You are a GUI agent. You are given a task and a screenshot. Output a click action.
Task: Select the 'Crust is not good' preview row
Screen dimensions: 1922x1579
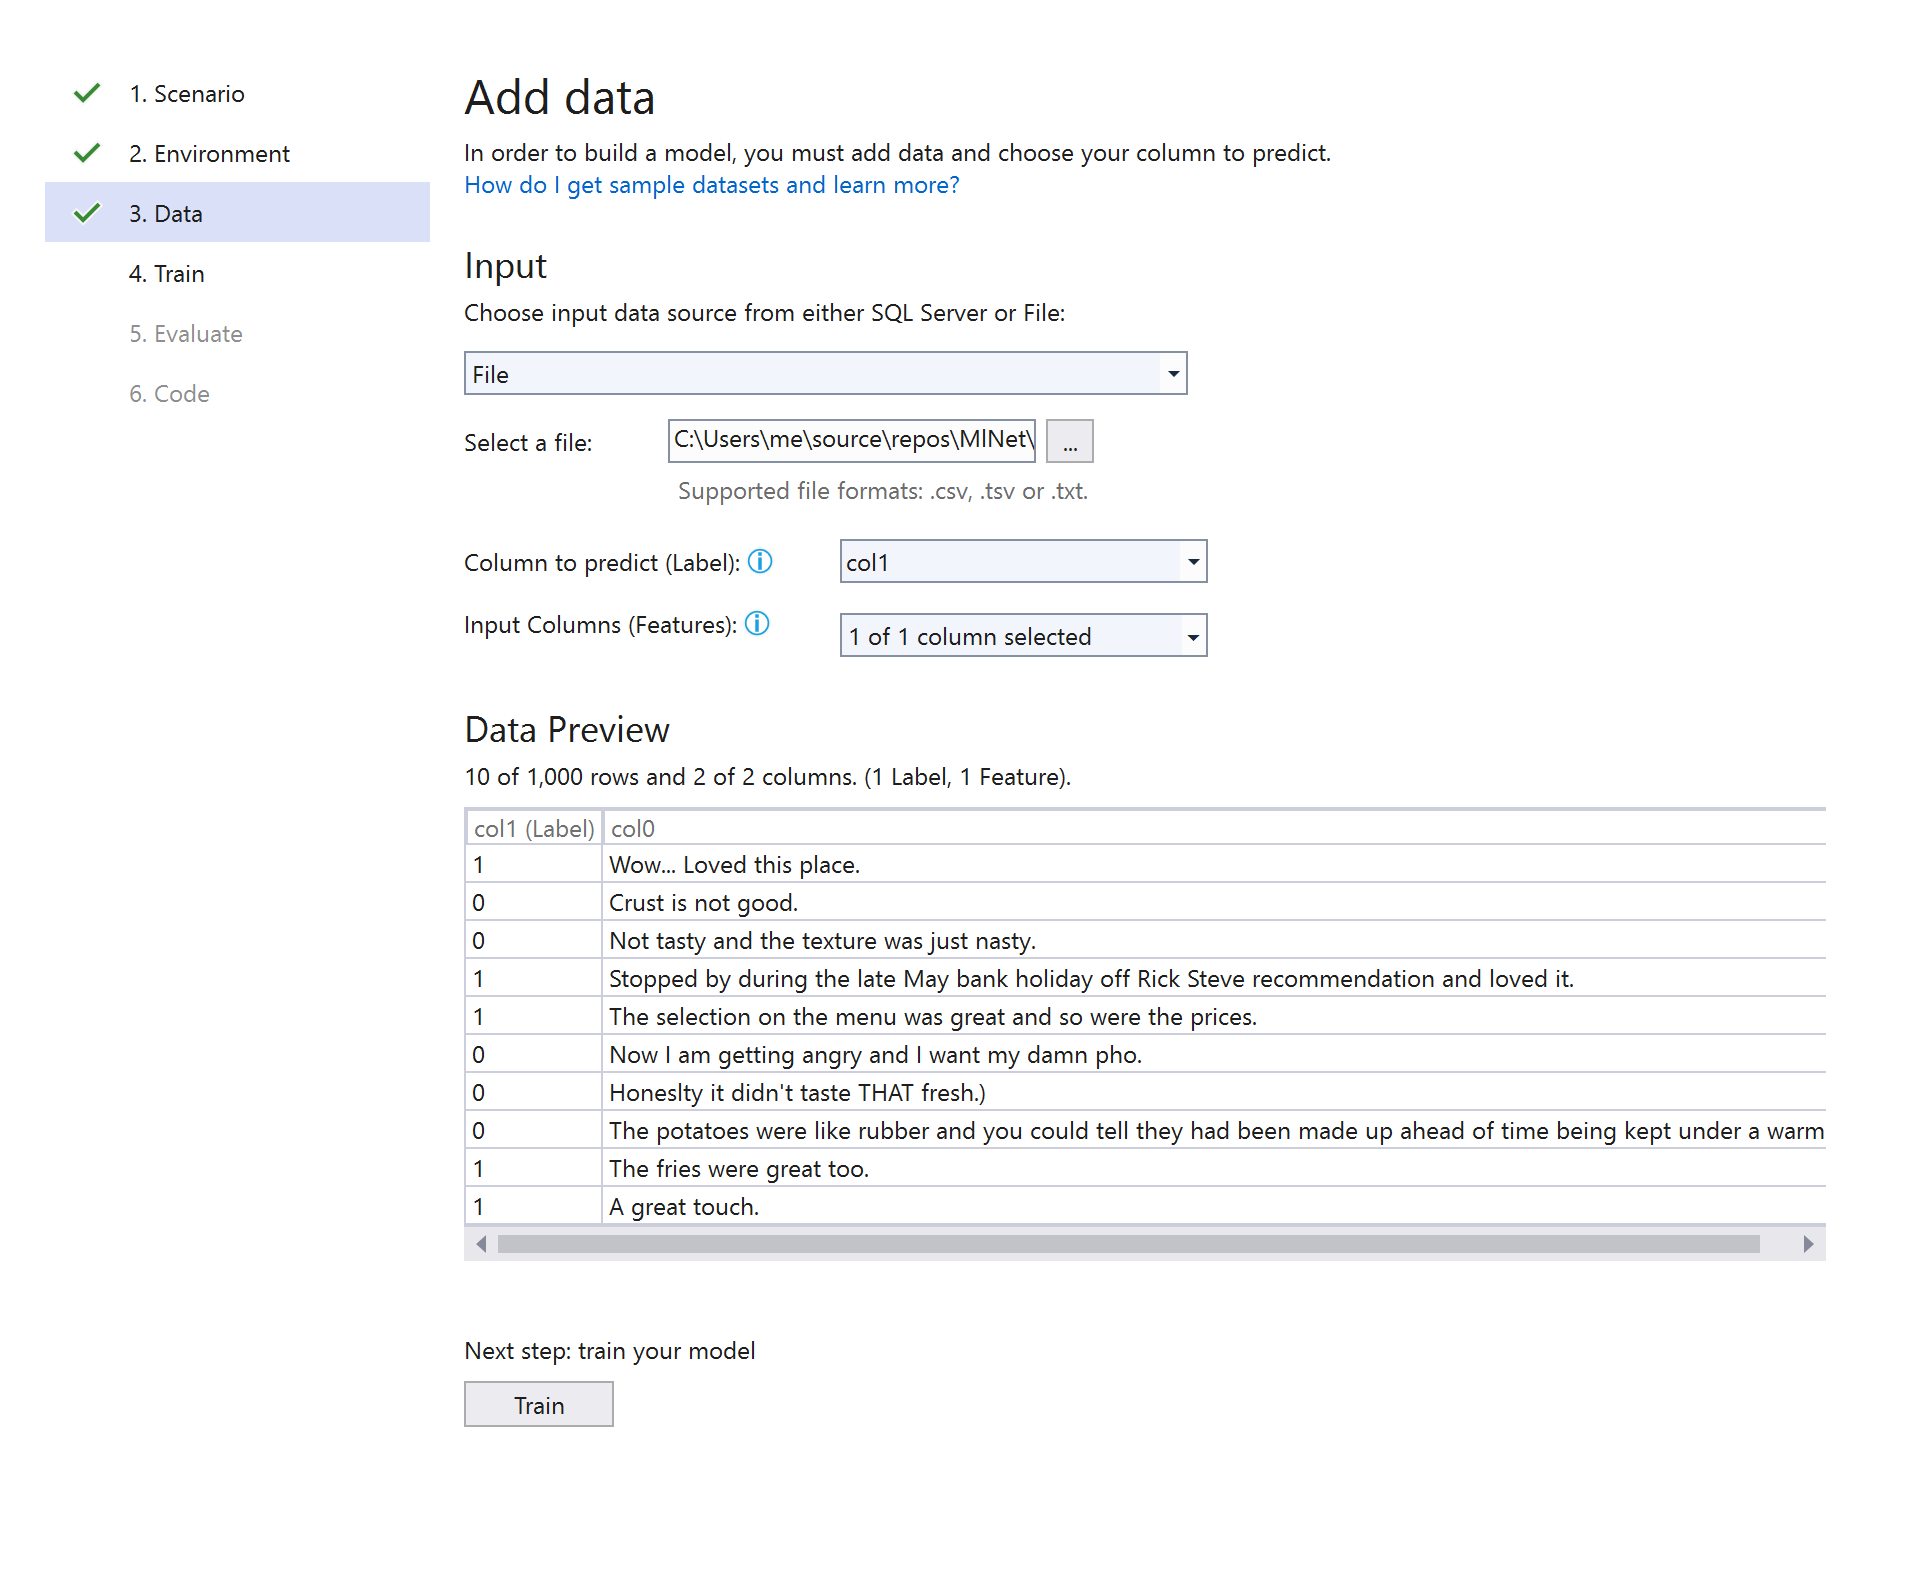tap(703, 901)
